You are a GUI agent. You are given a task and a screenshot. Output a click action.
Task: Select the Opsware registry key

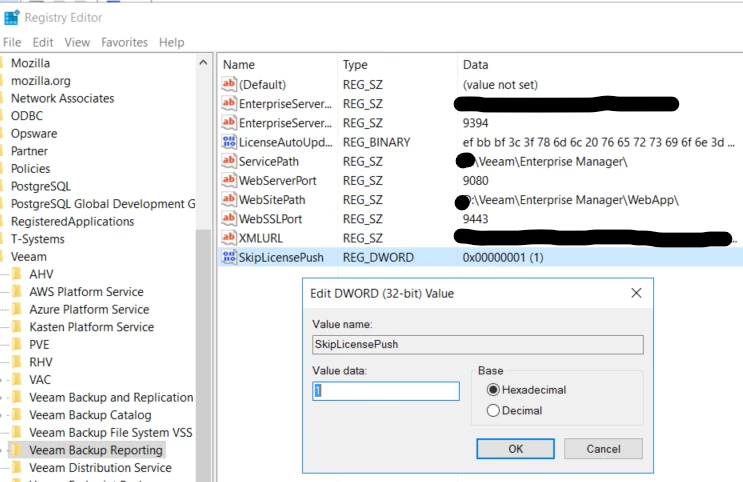coord(34,133)
